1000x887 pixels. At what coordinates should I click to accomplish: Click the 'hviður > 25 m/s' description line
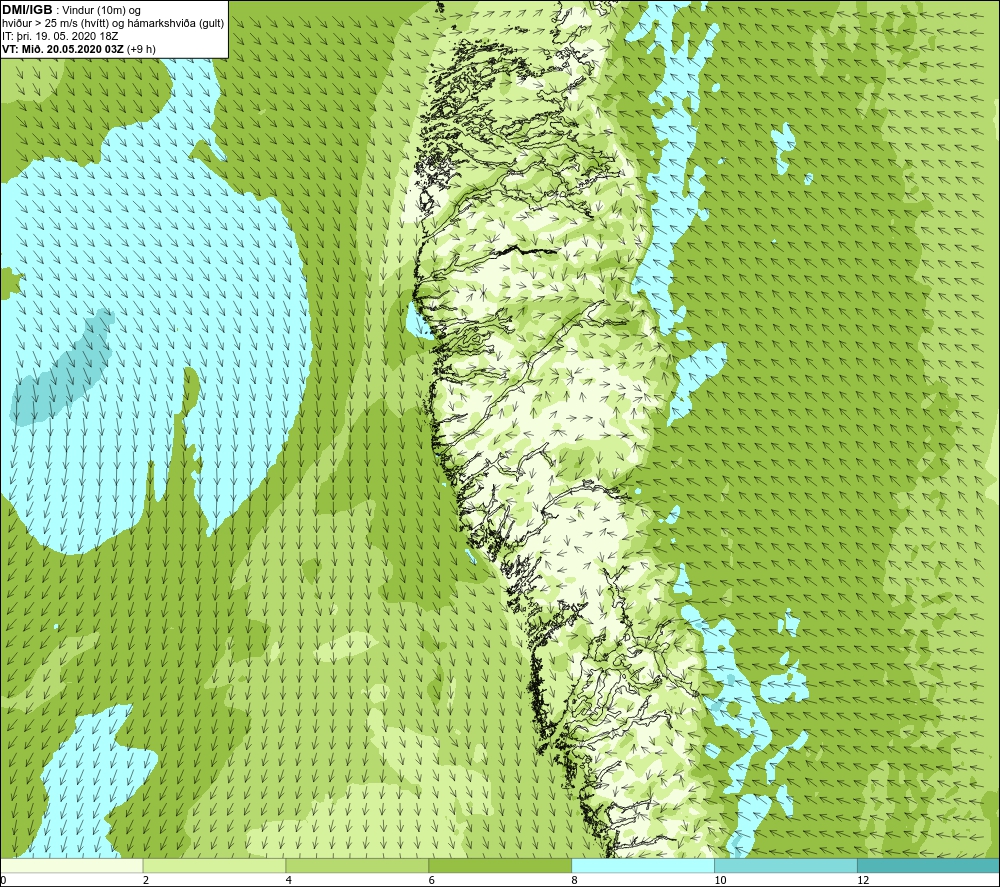point(113,24)
